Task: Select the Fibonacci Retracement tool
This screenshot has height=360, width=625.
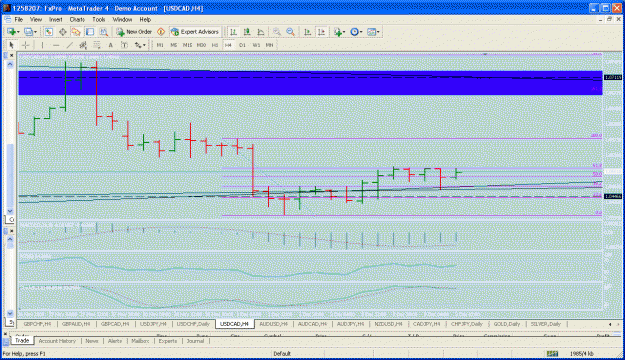Action: [x=97, y=45]
